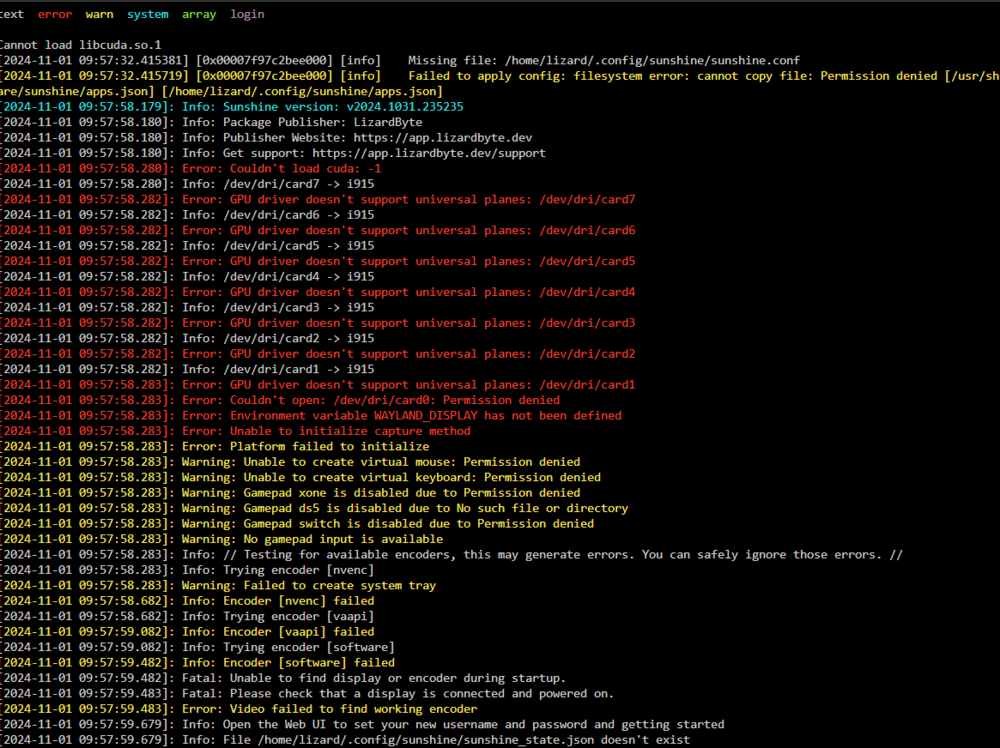This screenshot has width=1000, height=748.
Task: Click the universal planes error for /dev/dri/card3
Action: (318, 323)
